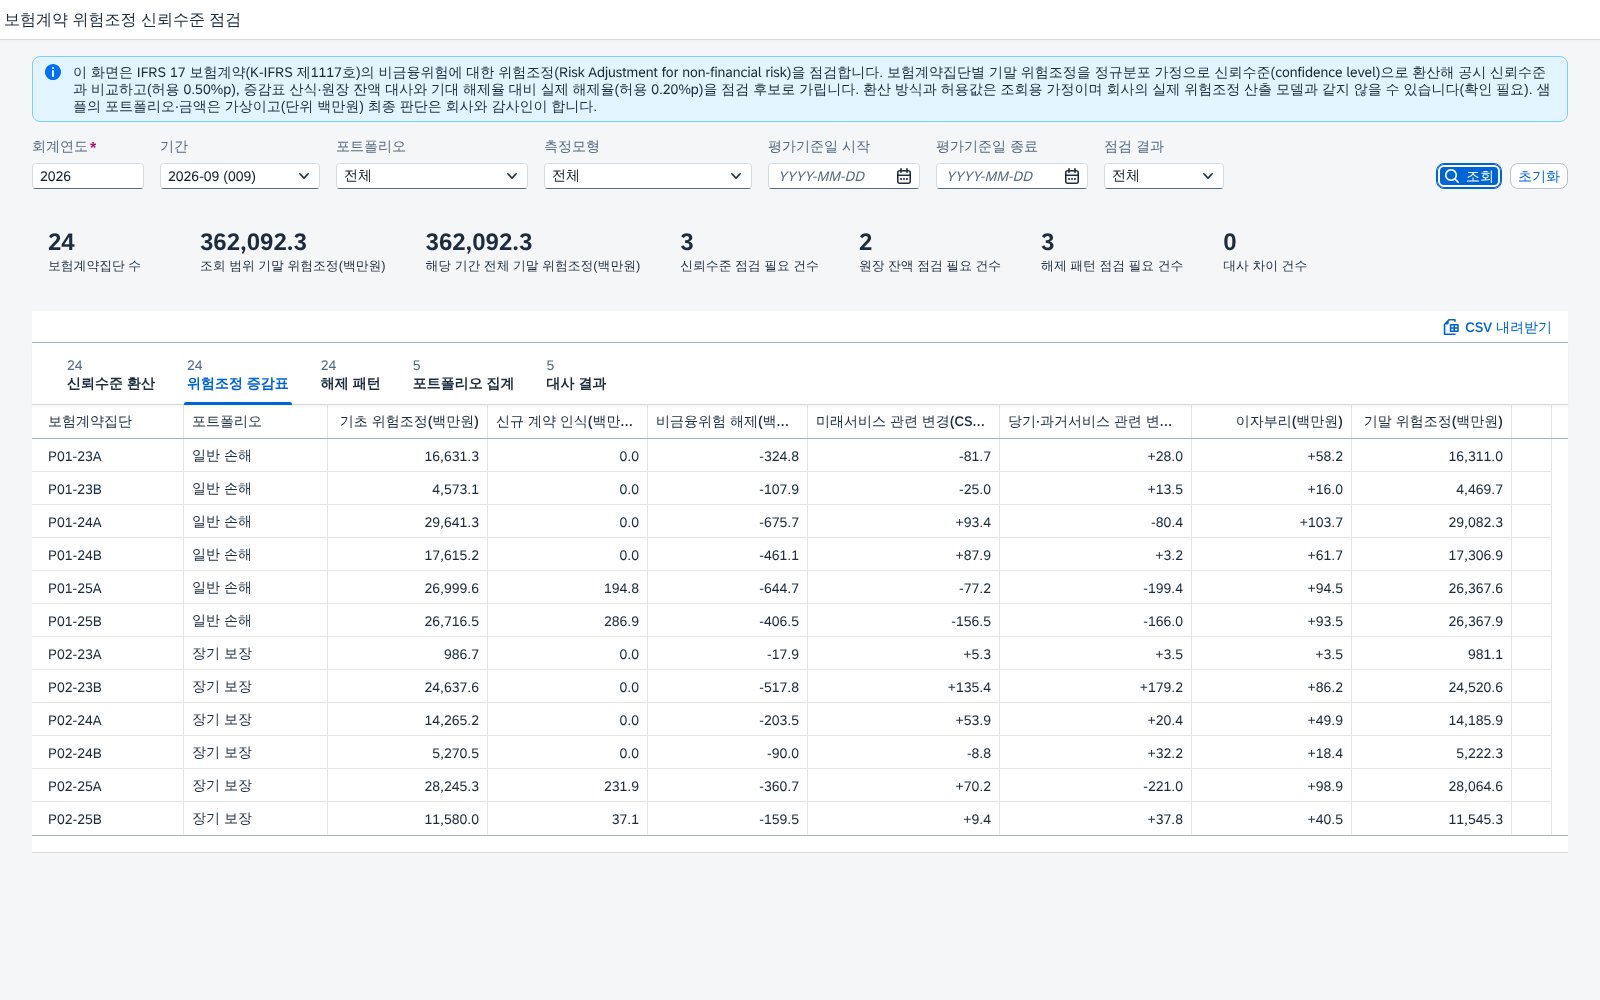
Task: Click the 평가기준일 시작 date text field
Action: click(x=832, y=176)
